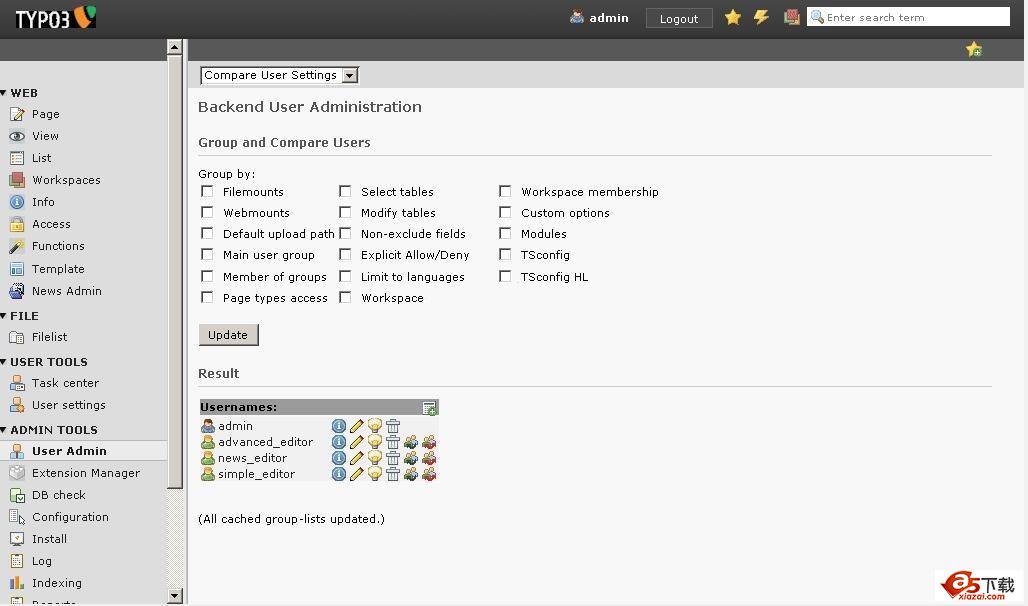The height and width of the screenshot is (606, 1028).
Task: Click news_editor username
Action: tap(252, 458)
